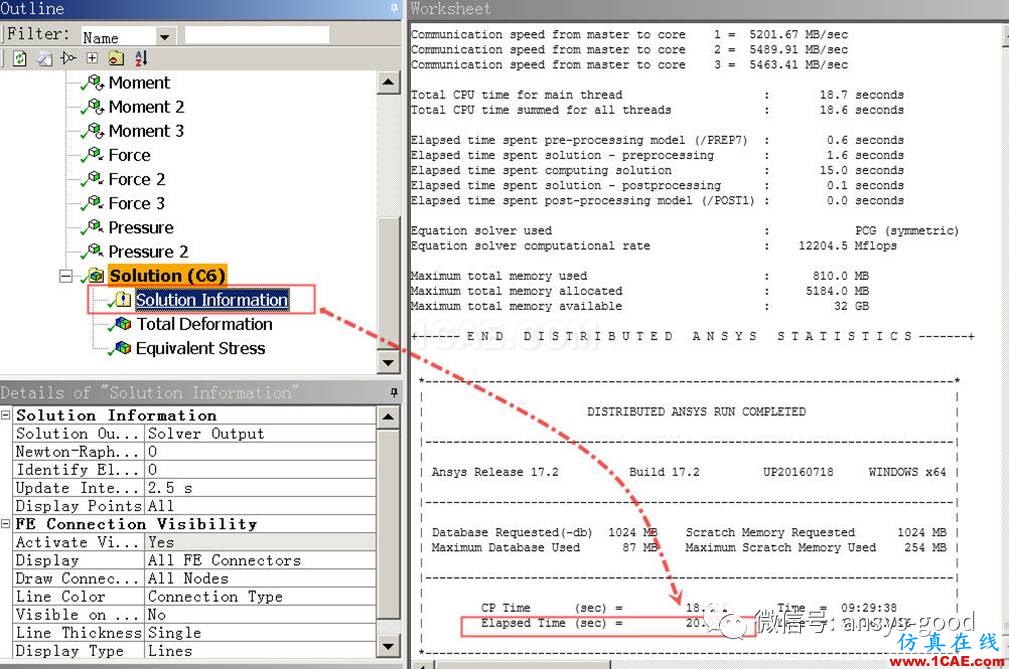Click the Display value All FE Connectors

[260, 560]
